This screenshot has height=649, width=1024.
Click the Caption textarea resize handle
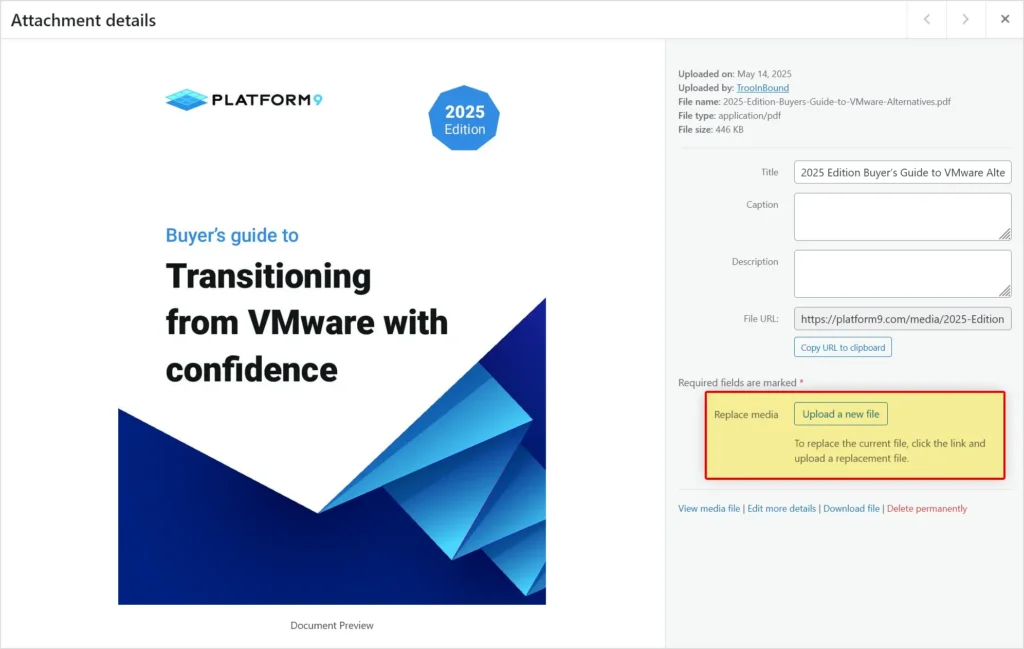point(1005,234)
